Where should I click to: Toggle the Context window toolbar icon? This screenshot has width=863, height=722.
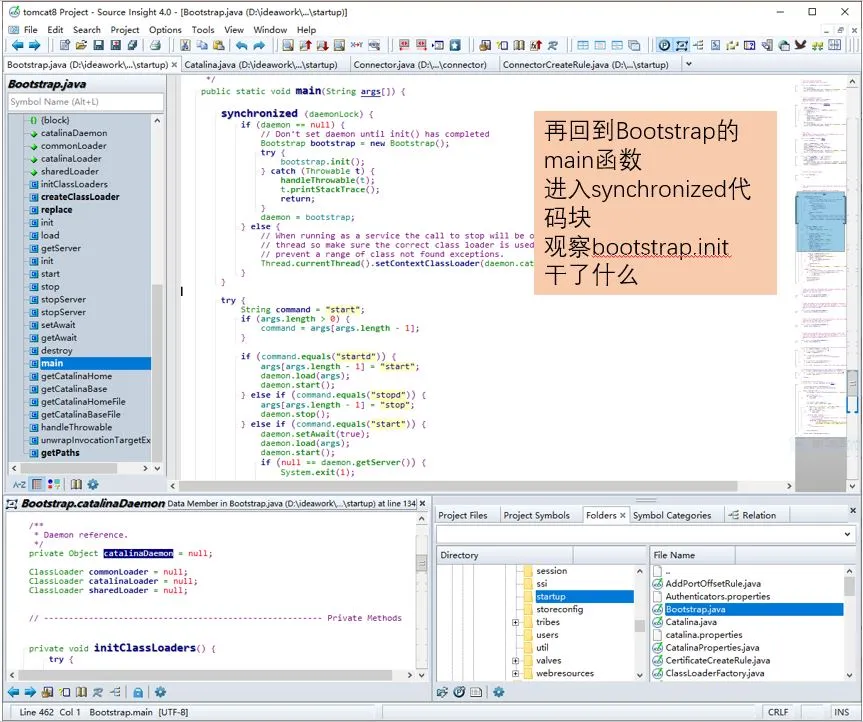pos(682,45)
